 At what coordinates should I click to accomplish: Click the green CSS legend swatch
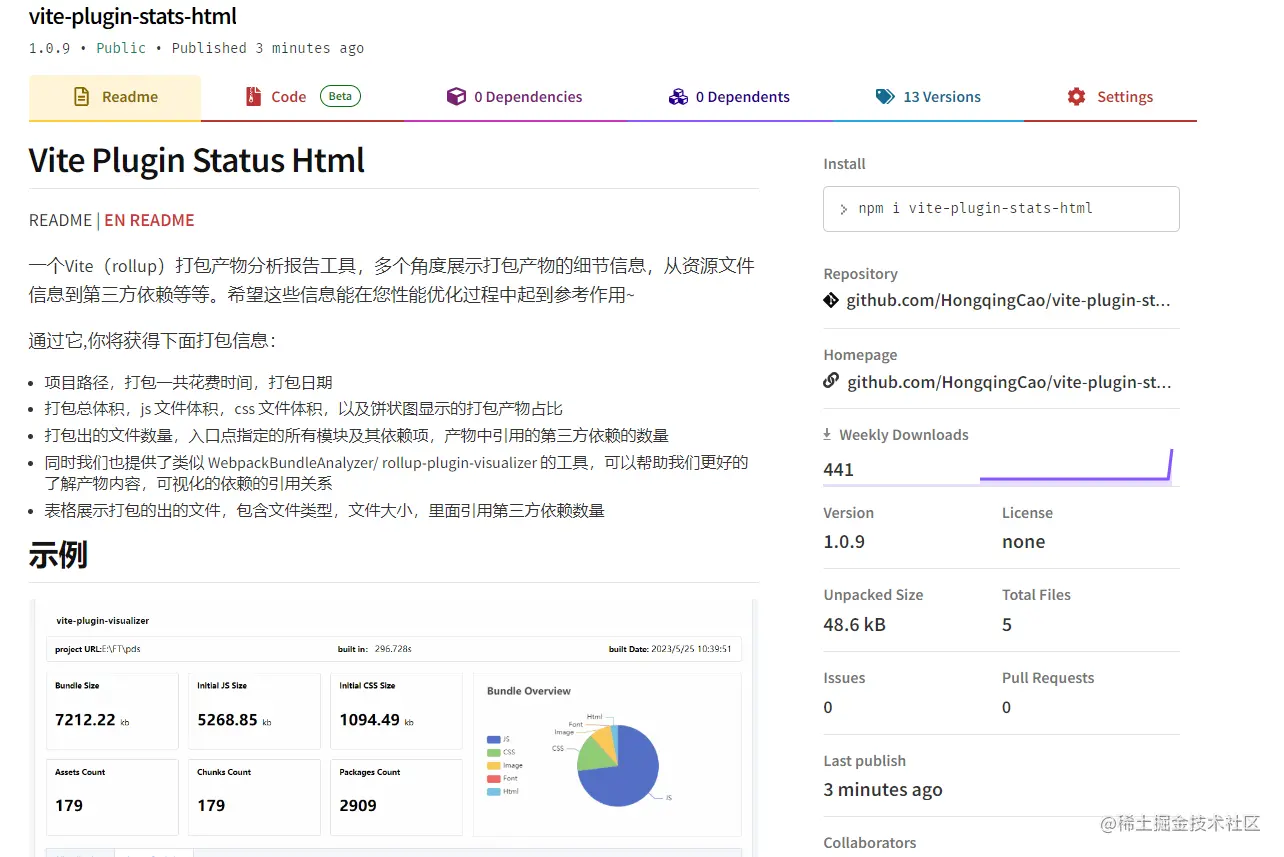[x=493, y=752]
